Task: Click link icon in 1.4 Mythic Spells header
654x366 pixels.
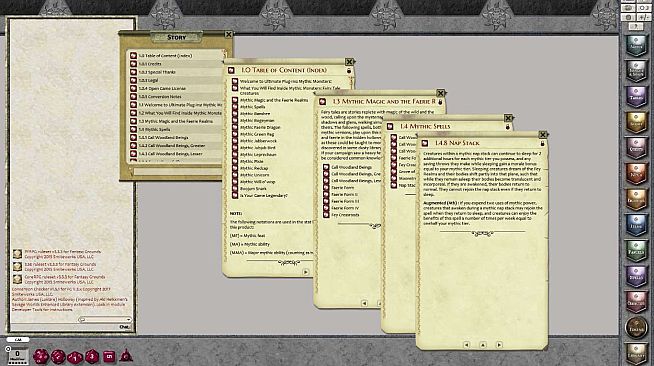Action: 390,126
